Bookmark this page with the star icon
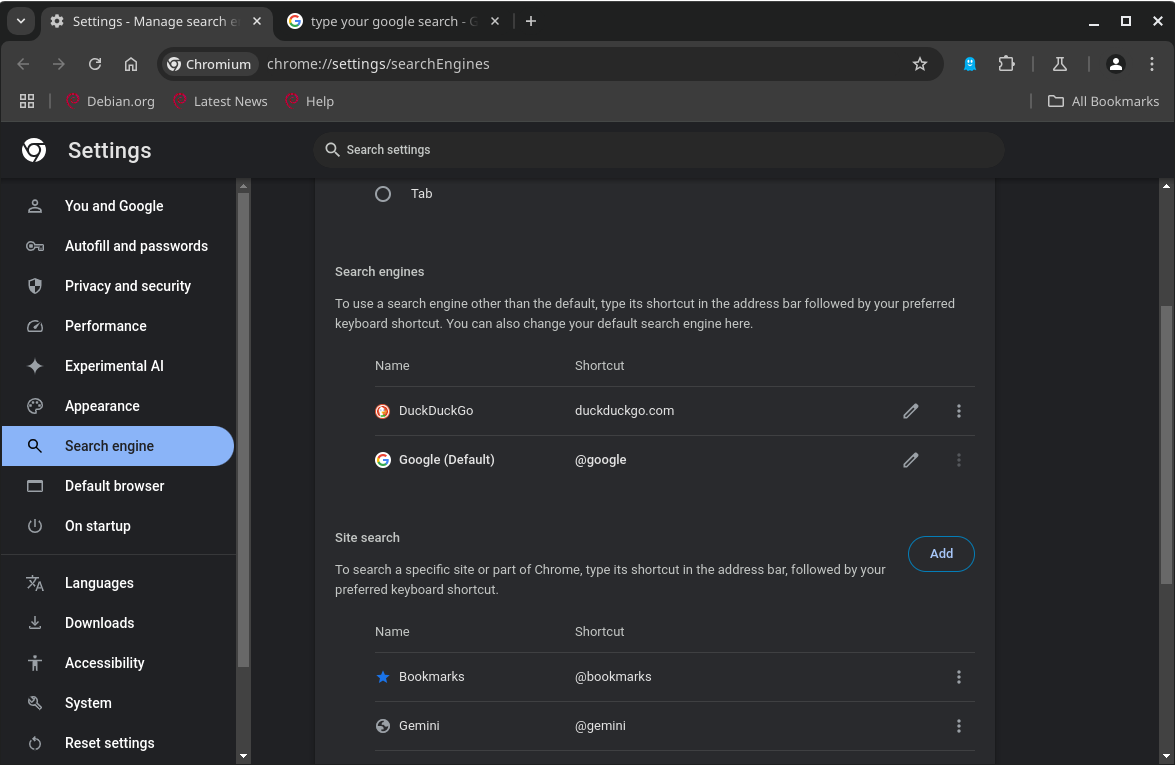The image size is (1175, 765). 920,64
